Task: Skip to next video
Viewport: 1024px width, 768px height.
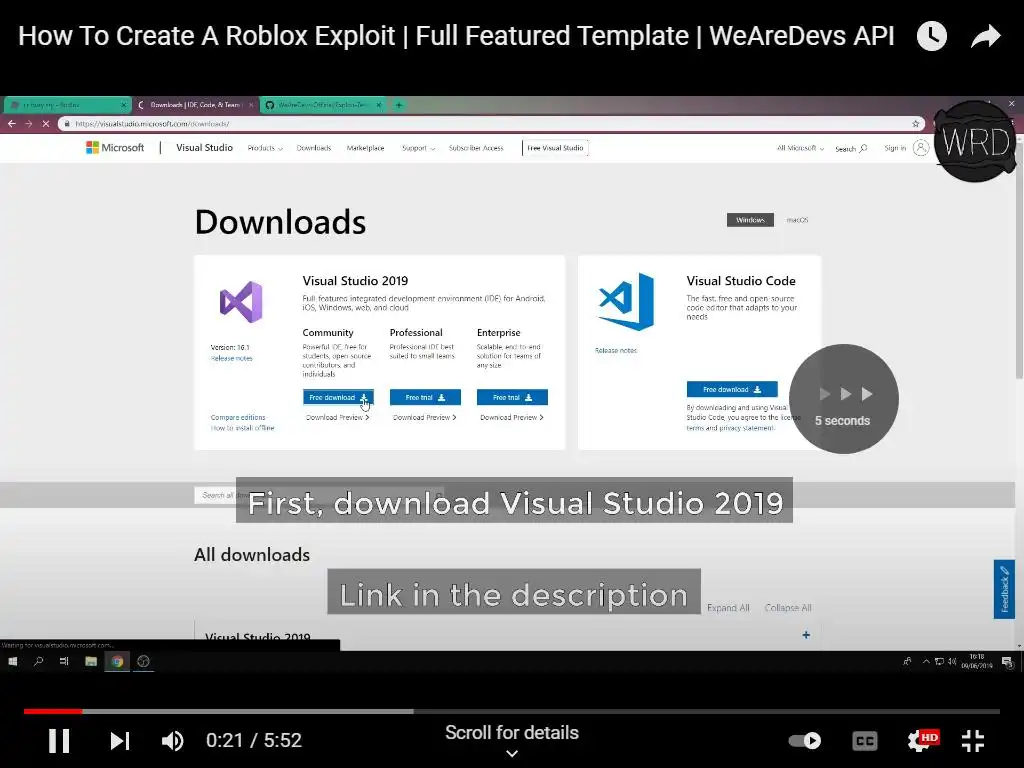Action: tap(120, 741)
